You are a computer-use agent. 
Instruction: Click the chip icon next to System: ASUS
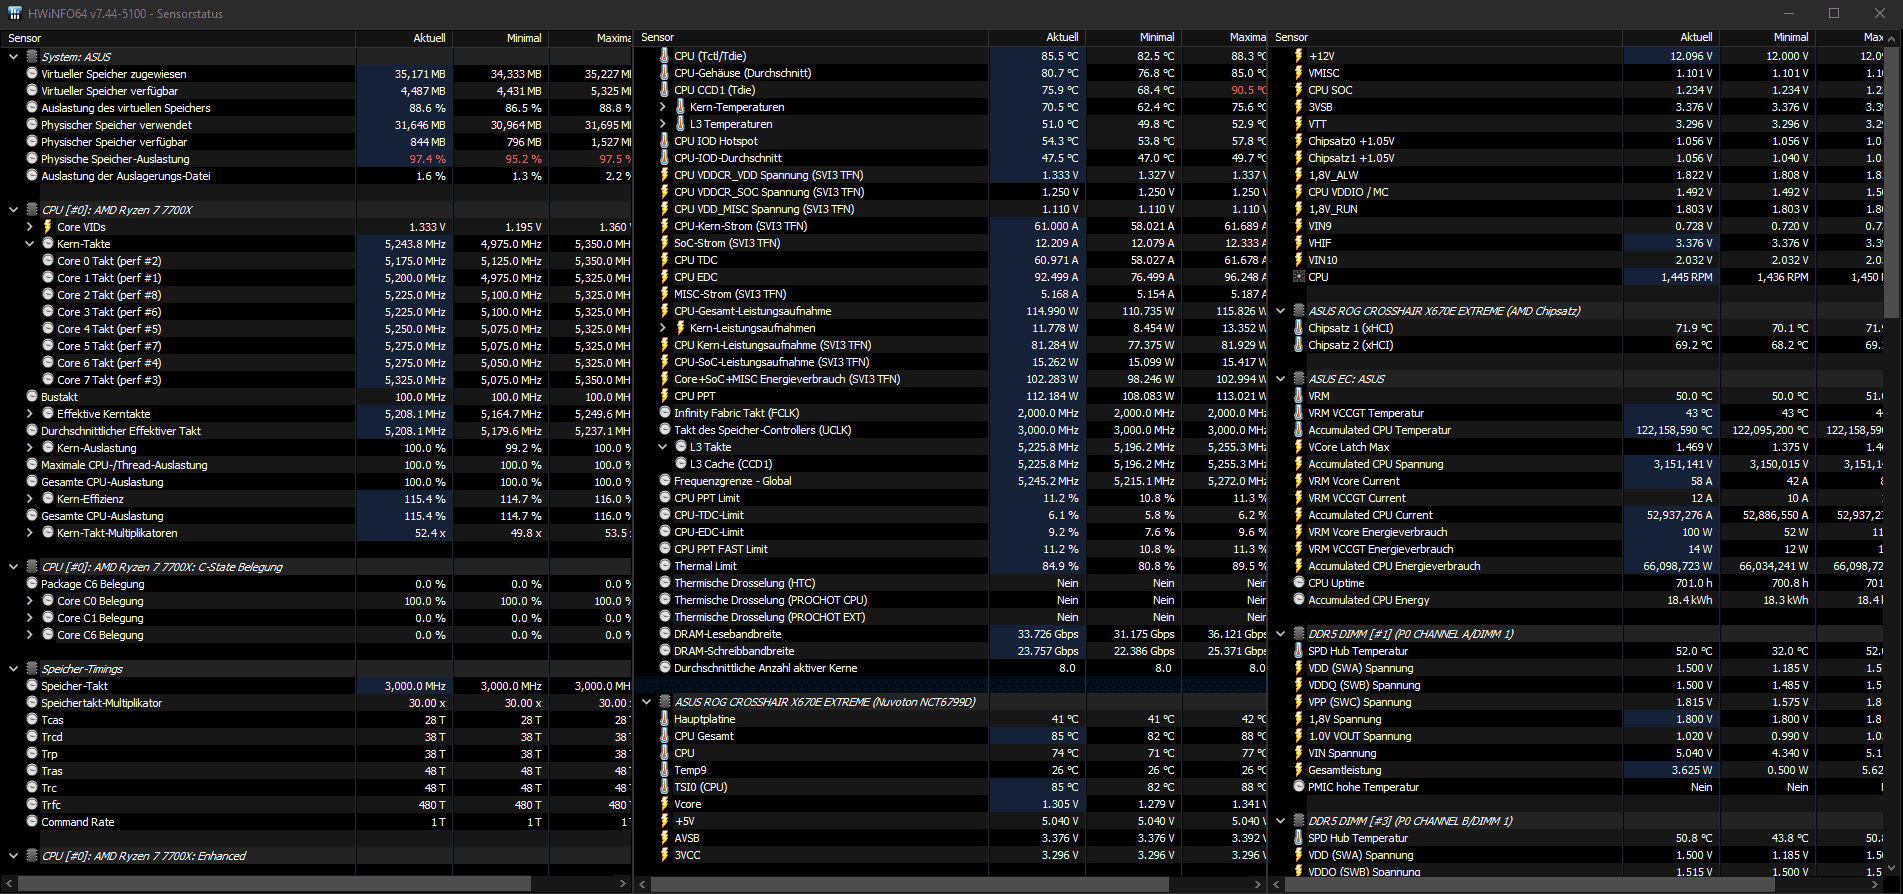click(x=32, y=57)
